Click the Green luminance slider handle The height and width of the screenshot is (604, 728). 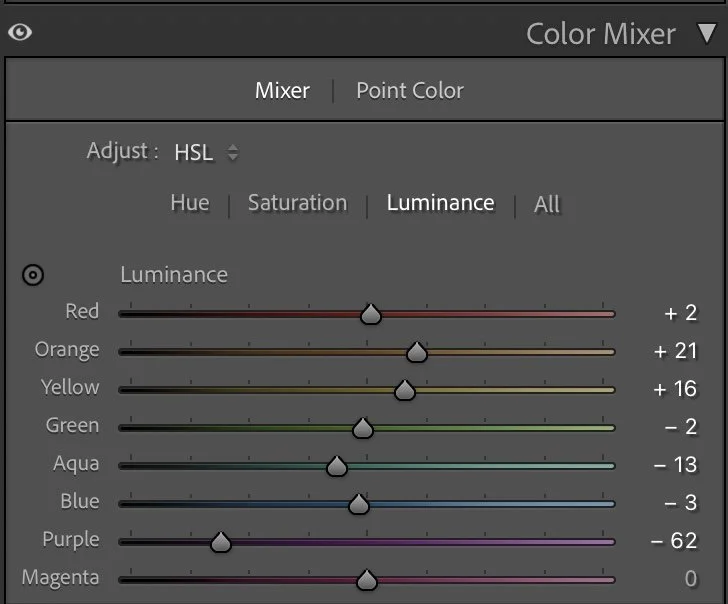pyautogui.click(x=363, y=428)
